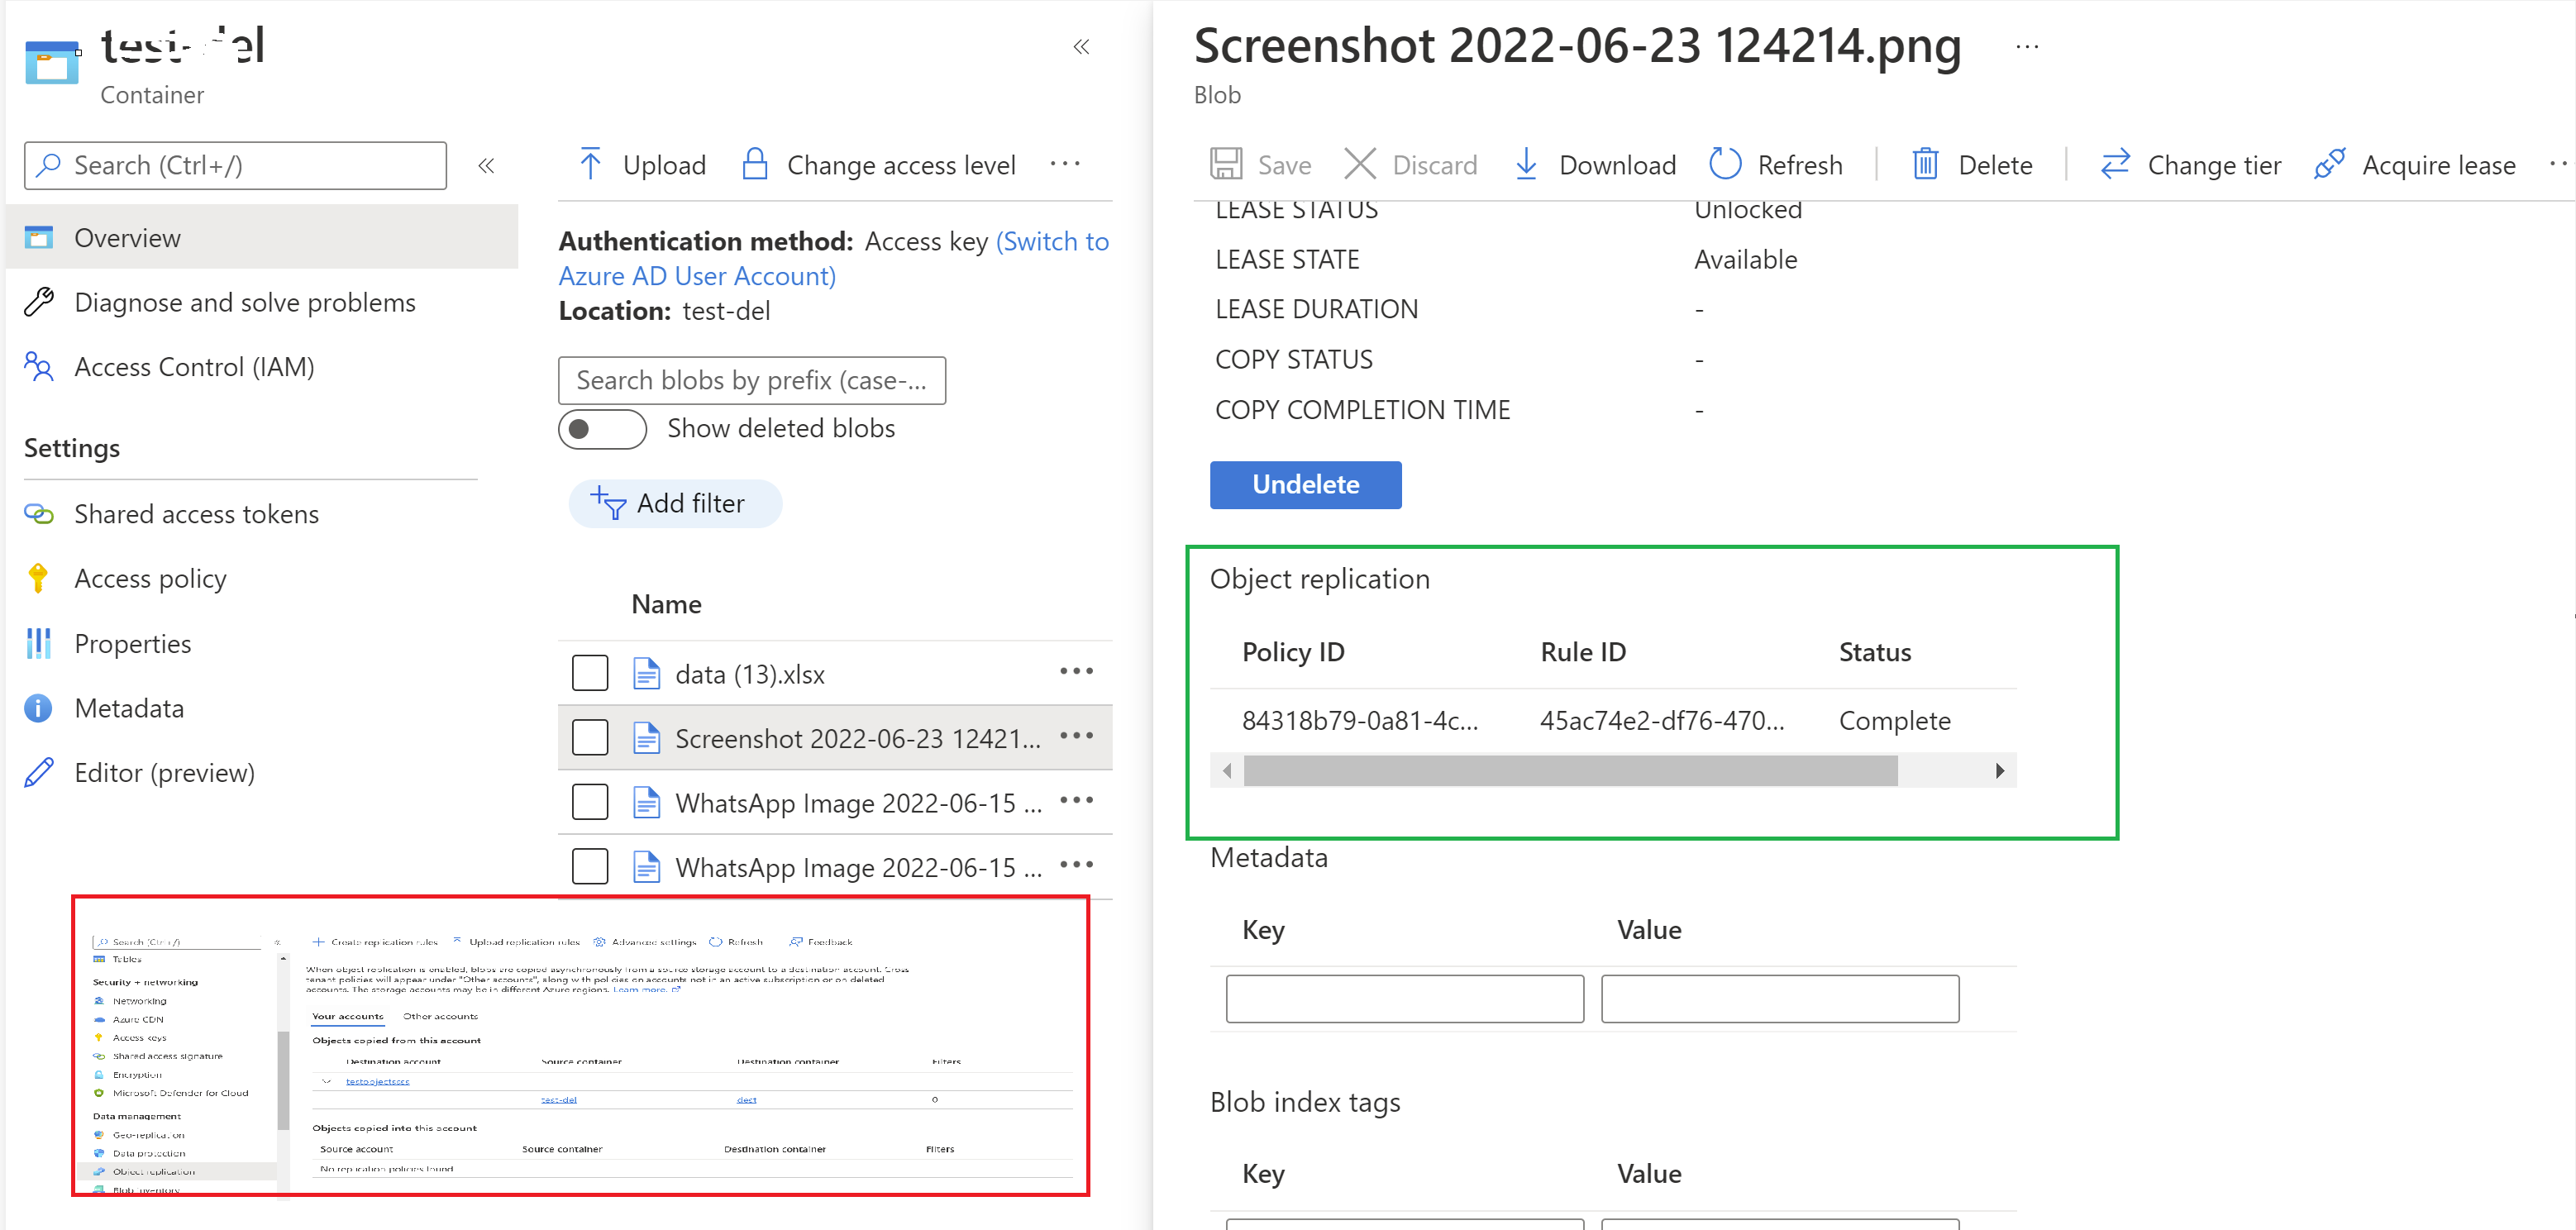This screenshot has width=2576, height=1230.
Task: Collapse the container blade with double chevron
Action: point(1081,47)
